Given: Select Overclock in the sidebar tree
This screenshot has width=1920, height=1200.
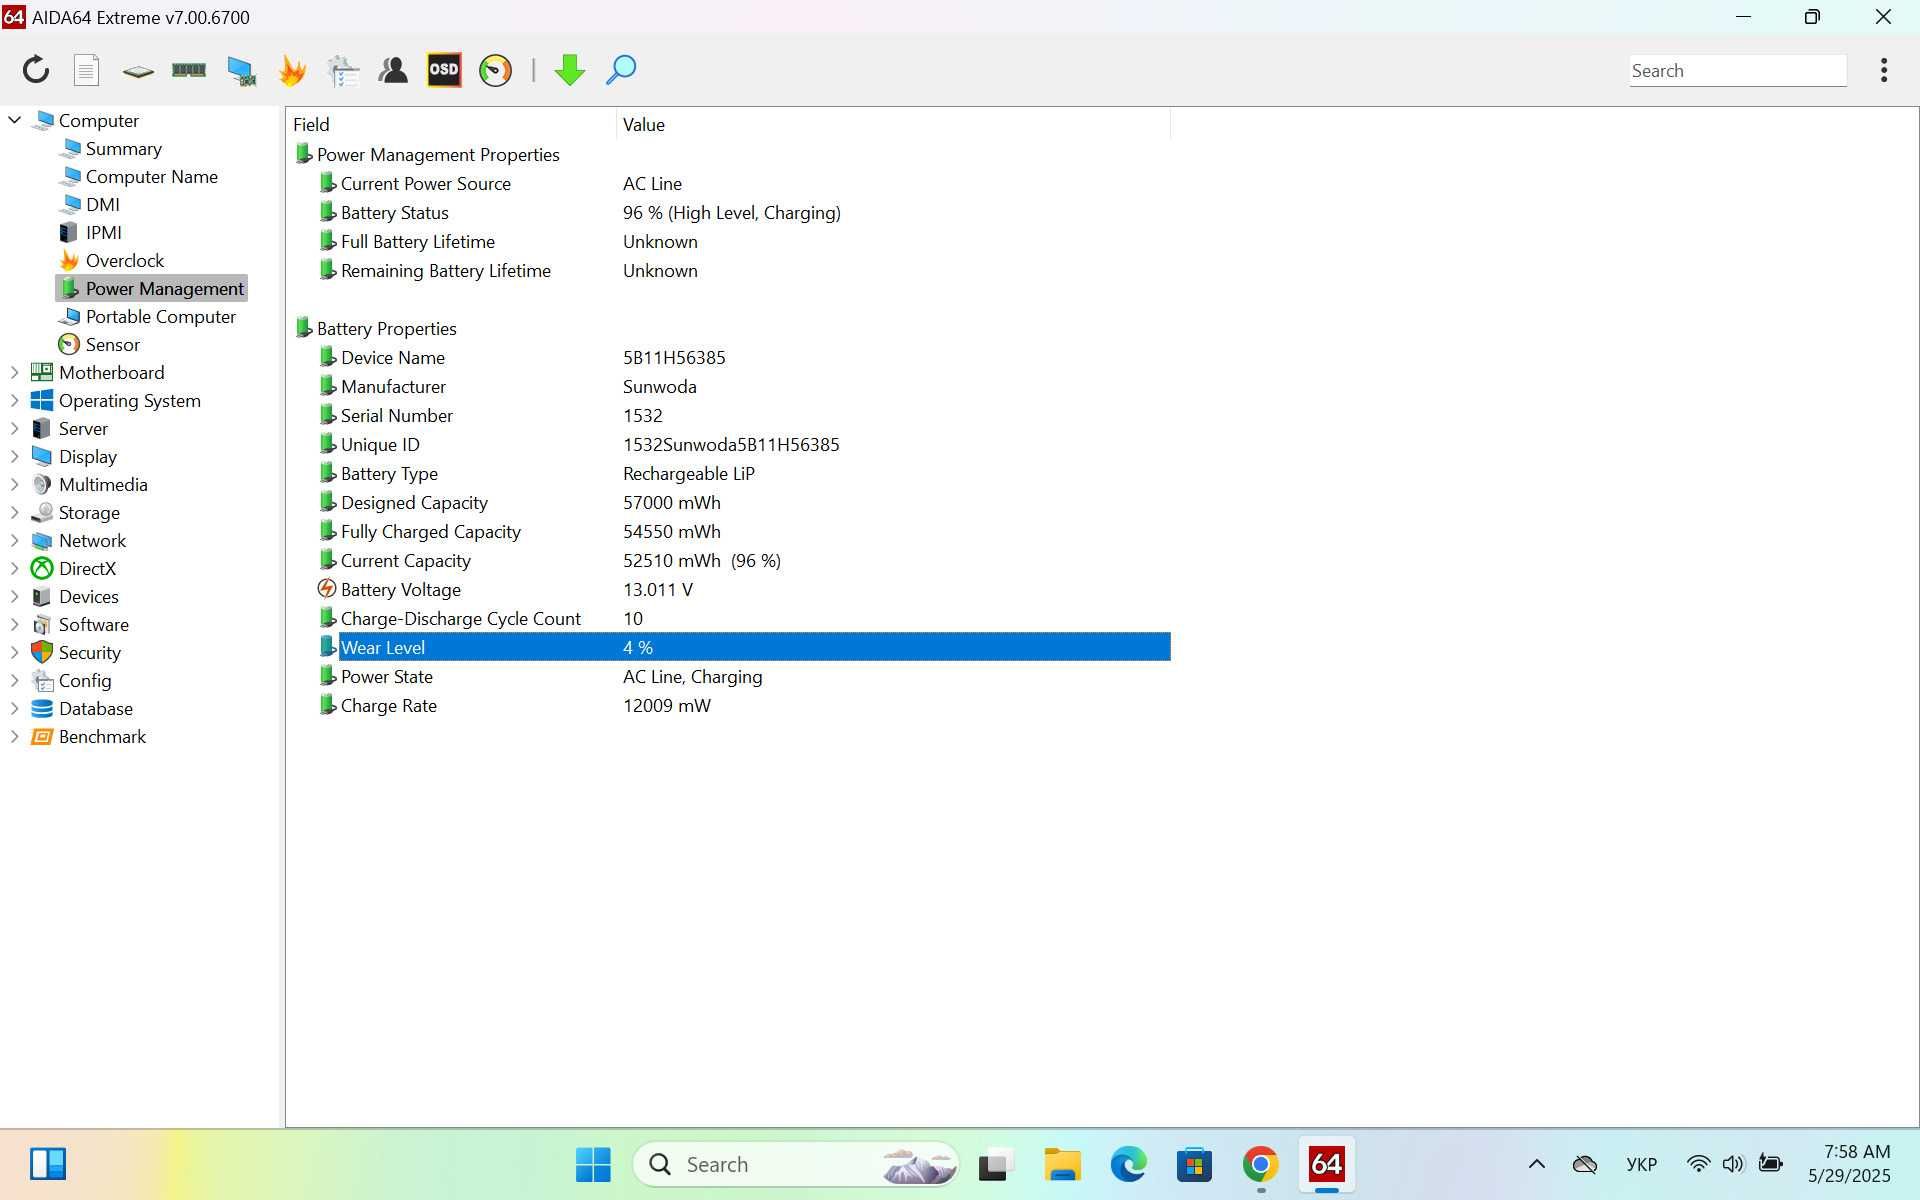Looking at the screenshot, I should click(124, 260).
